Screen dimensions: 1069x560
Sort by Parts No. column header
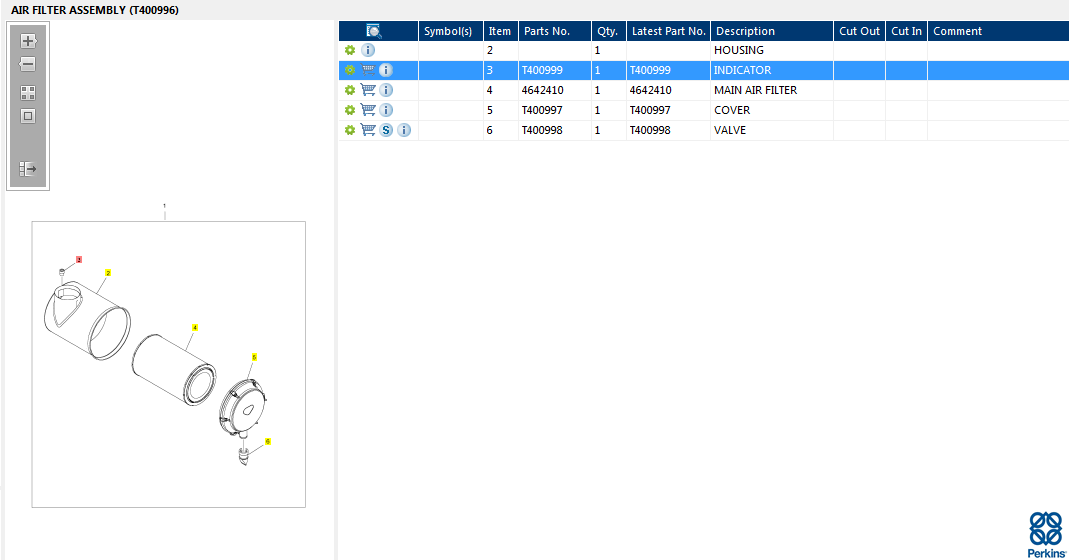coord(554,31)
